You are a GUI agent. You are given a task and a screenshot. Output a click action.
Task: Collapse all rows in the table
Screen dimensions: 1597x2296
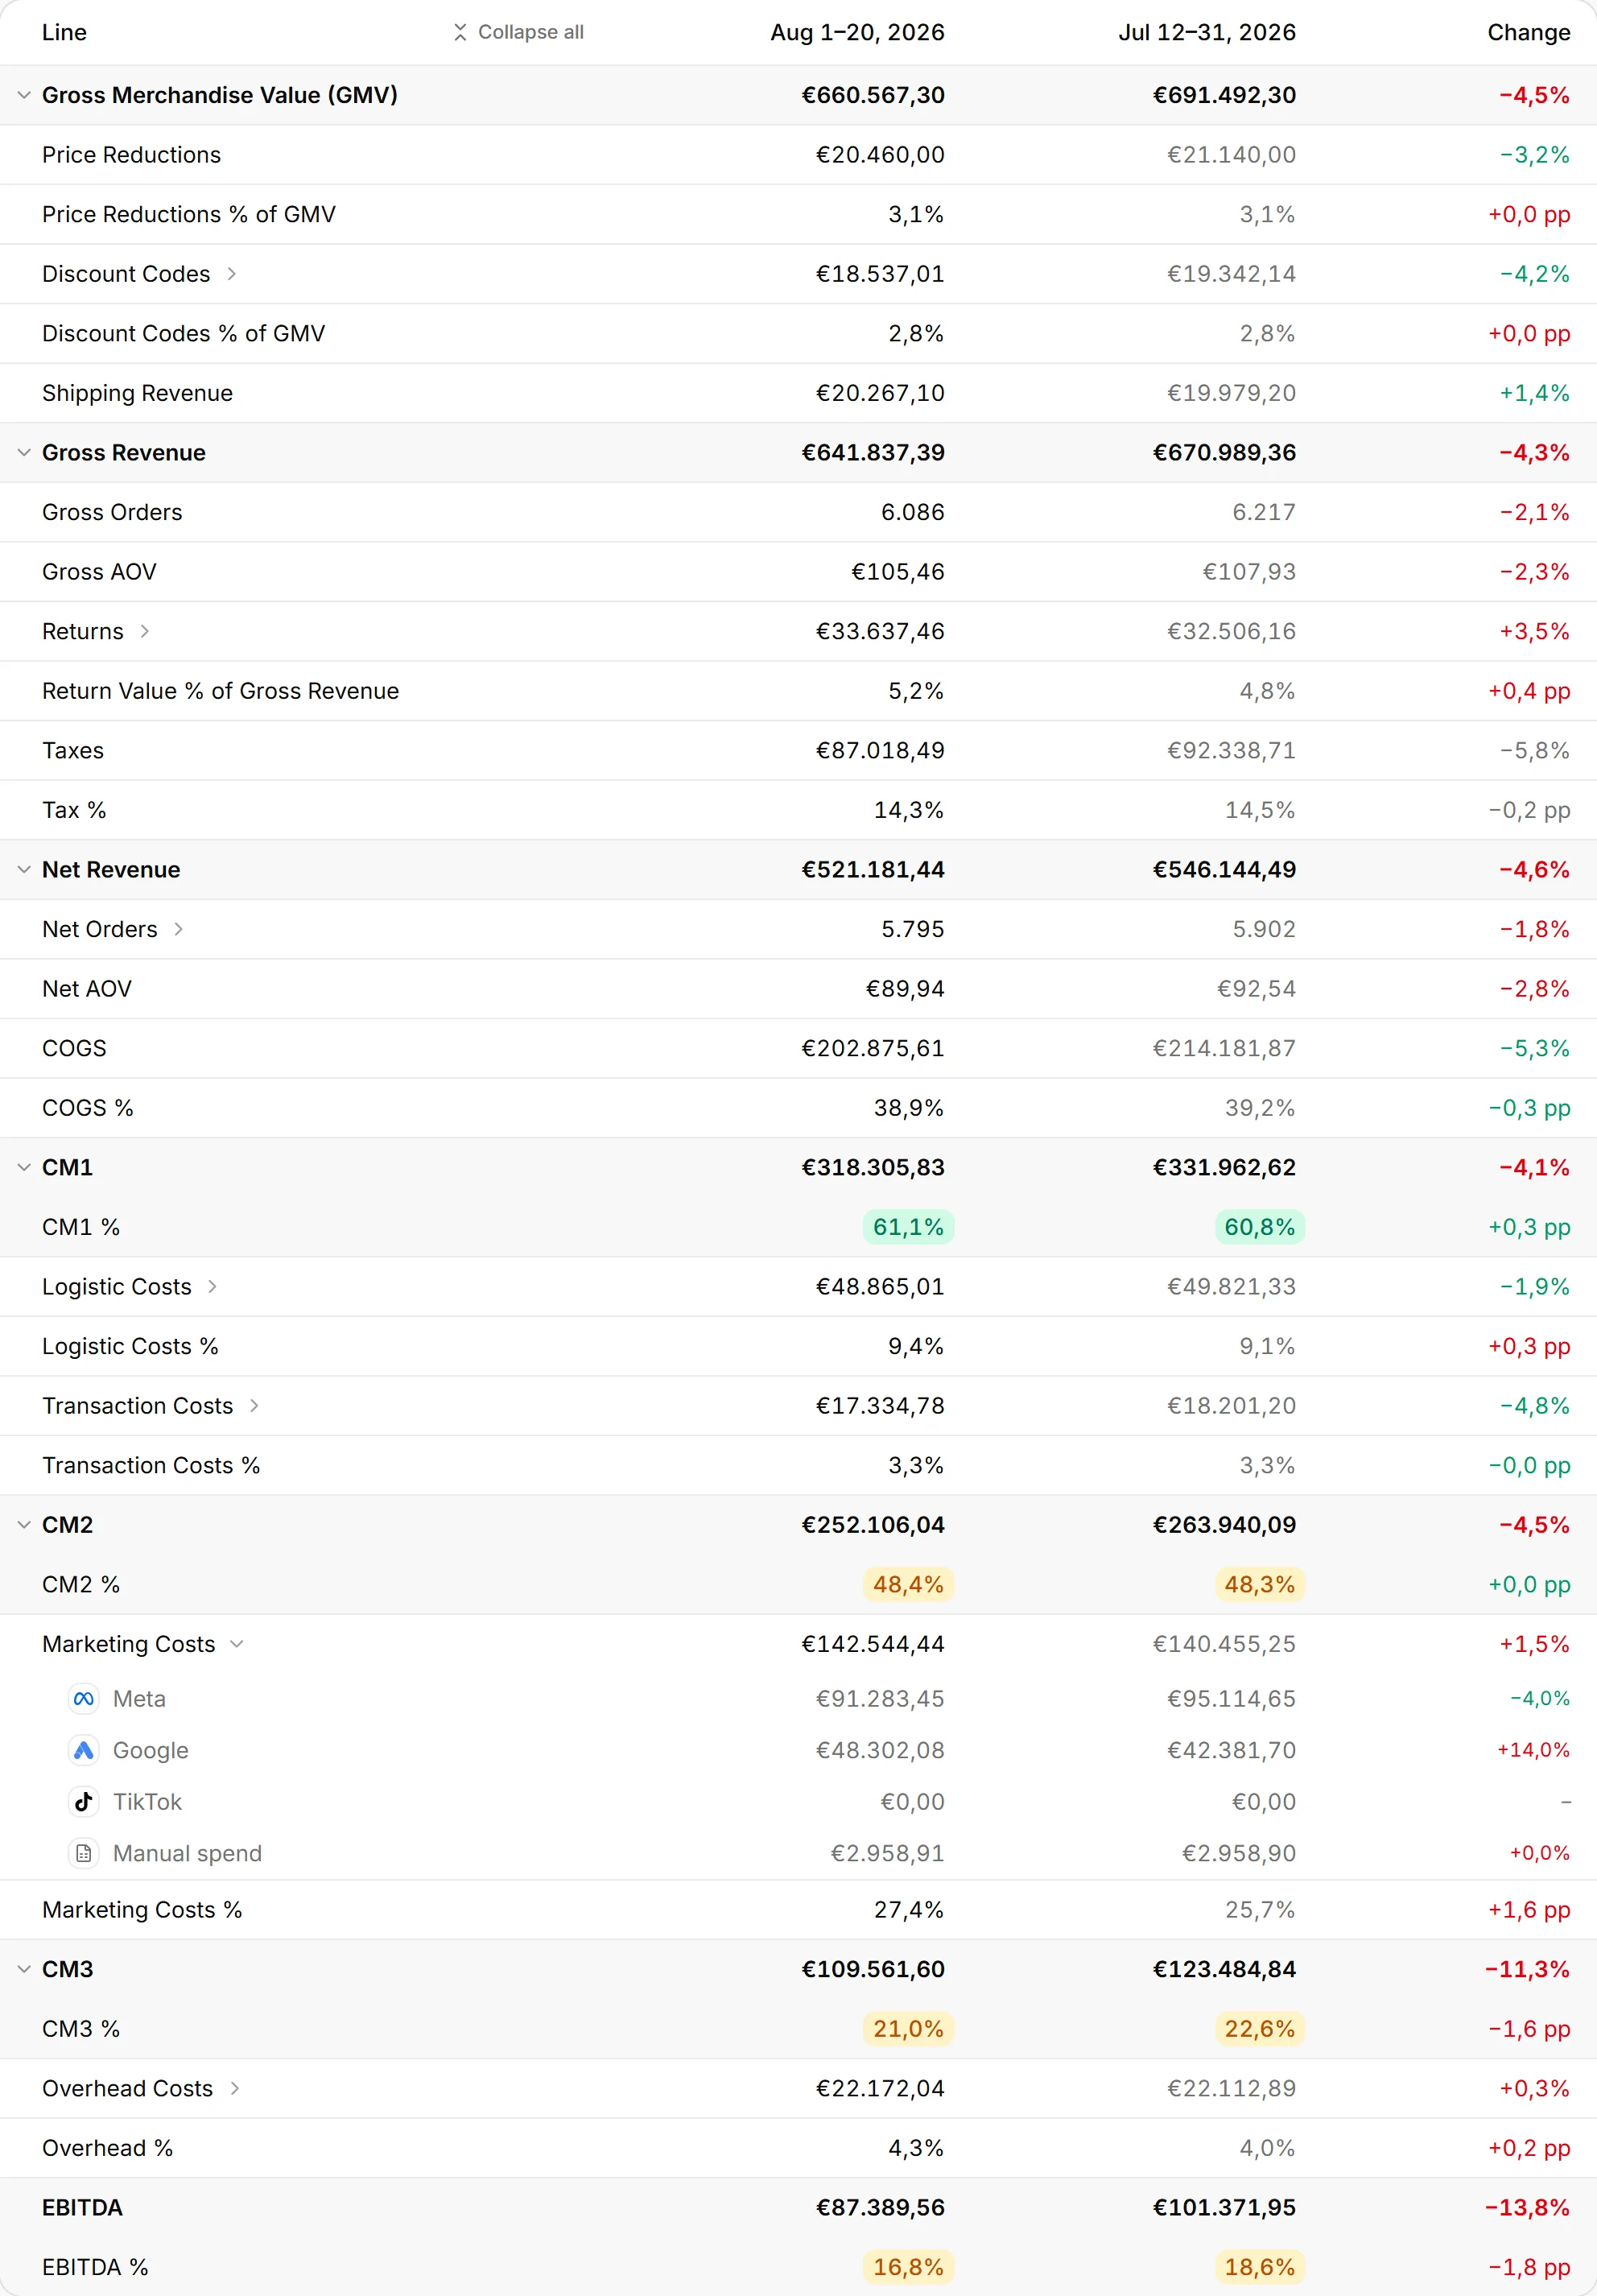coord(518,32)
